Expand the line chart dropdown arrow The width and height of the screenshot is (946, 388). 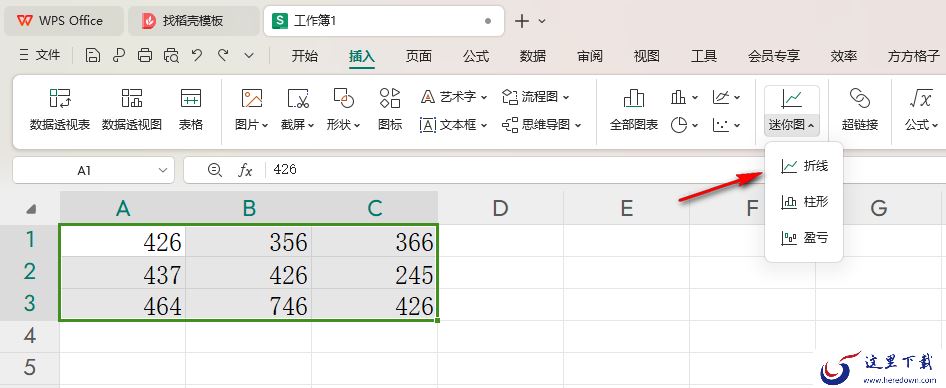(x=737, y=97)
